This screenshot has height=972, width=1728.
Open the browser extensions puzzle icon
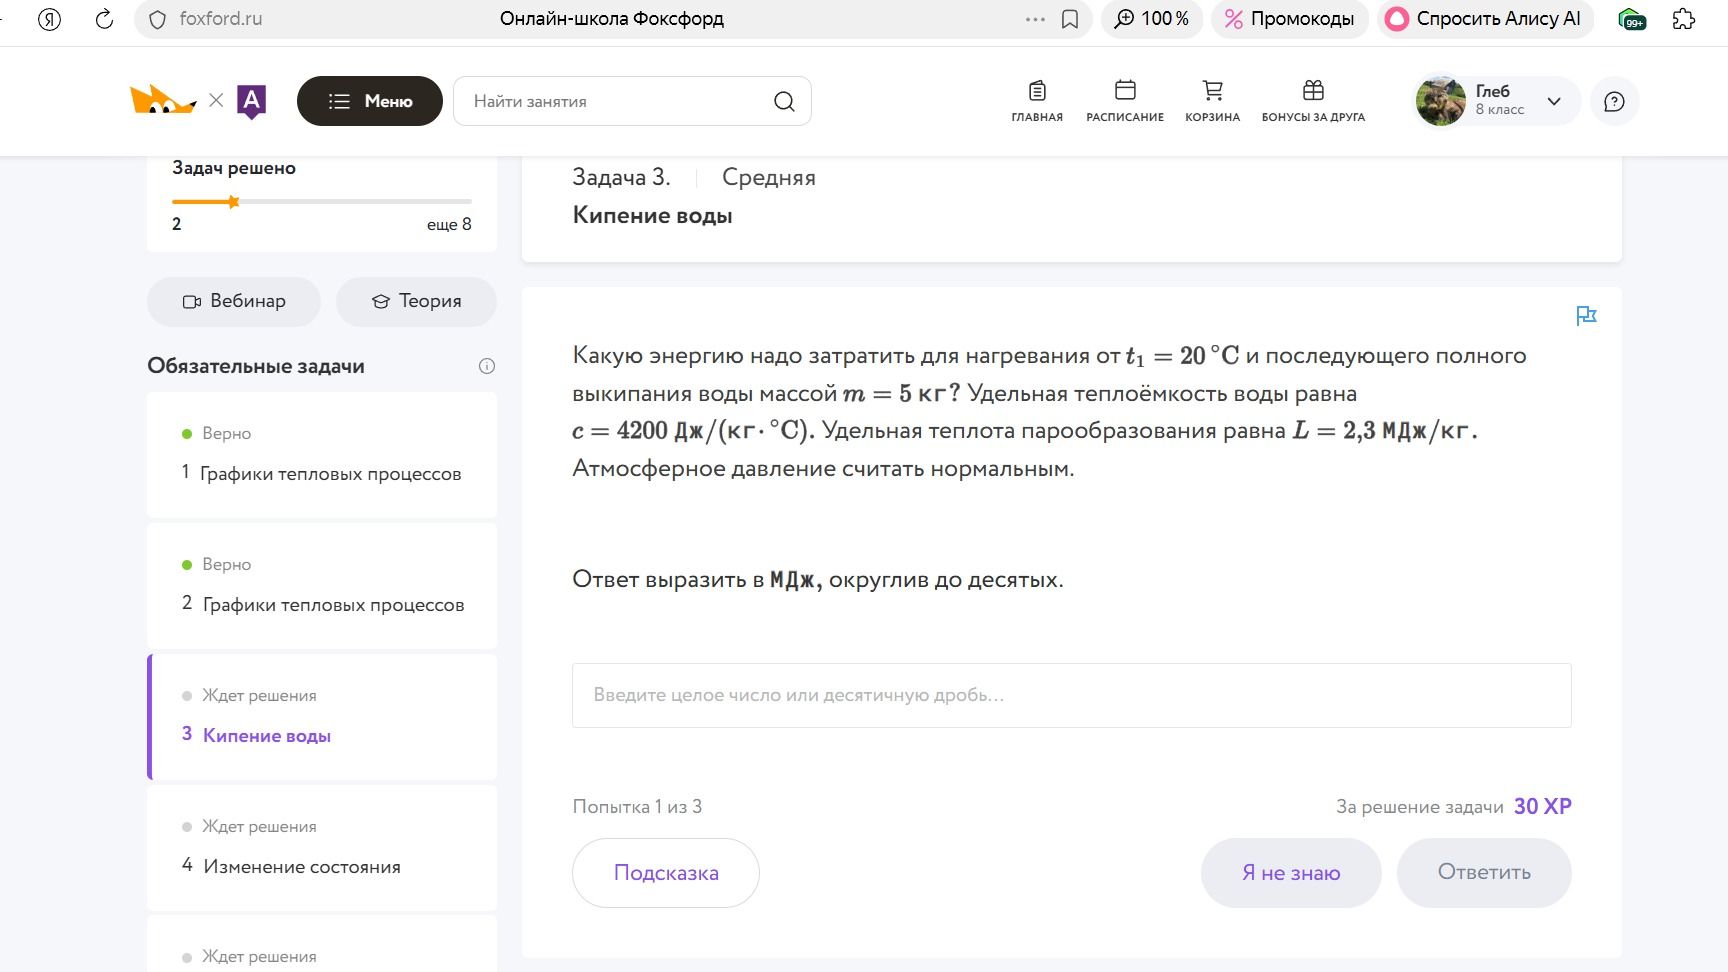point(1684,19)
